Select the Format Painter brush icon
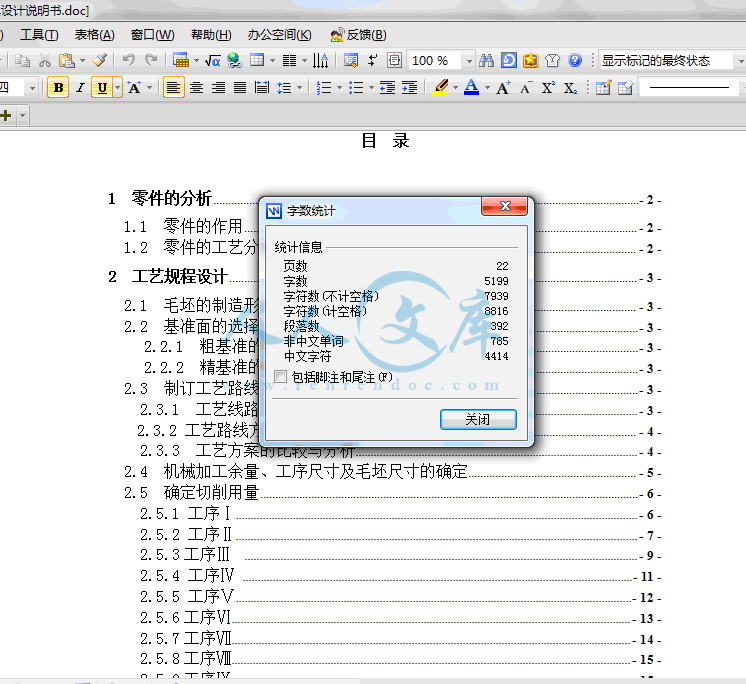 coord(100,60)
